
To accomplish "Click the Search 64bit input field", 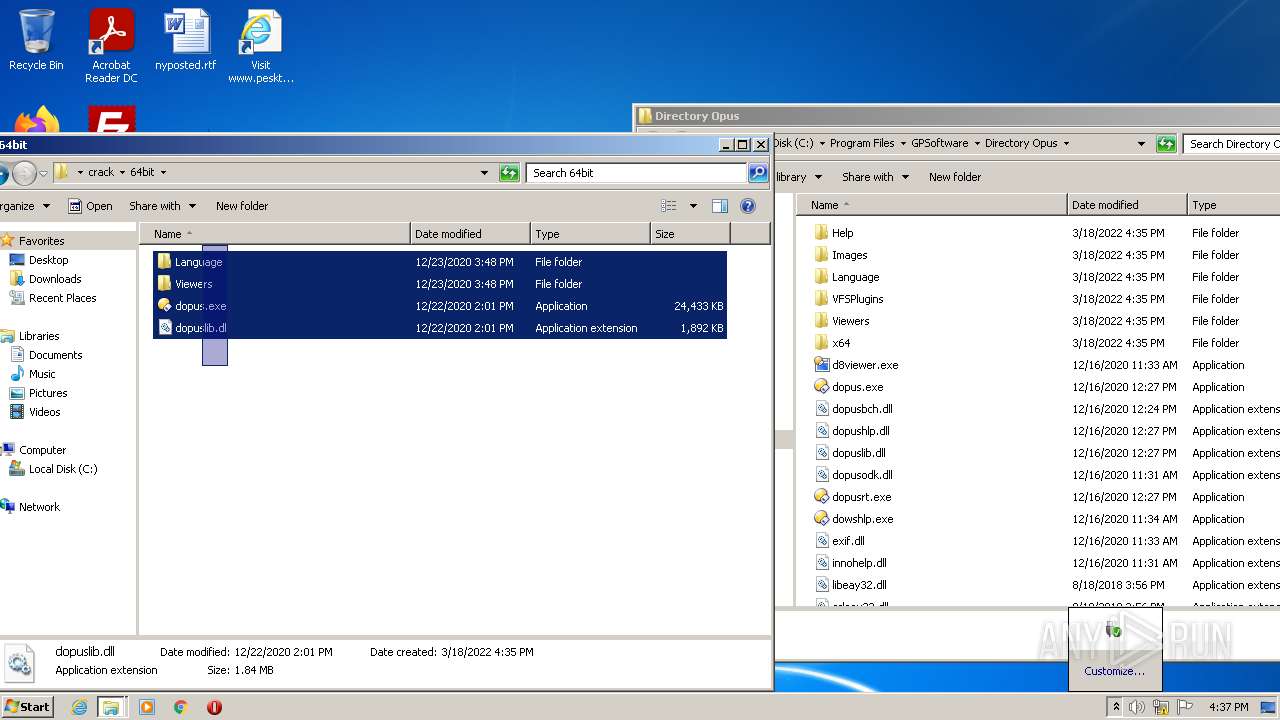I will pos(637,173).
